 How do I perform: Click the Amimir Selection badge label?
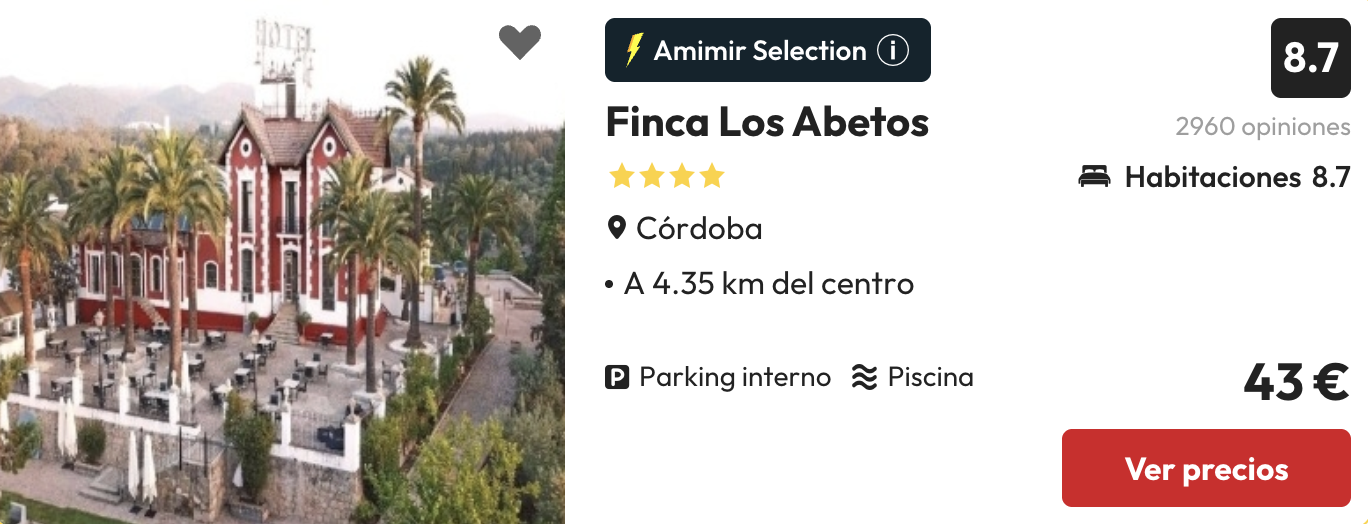pos(760,50)
